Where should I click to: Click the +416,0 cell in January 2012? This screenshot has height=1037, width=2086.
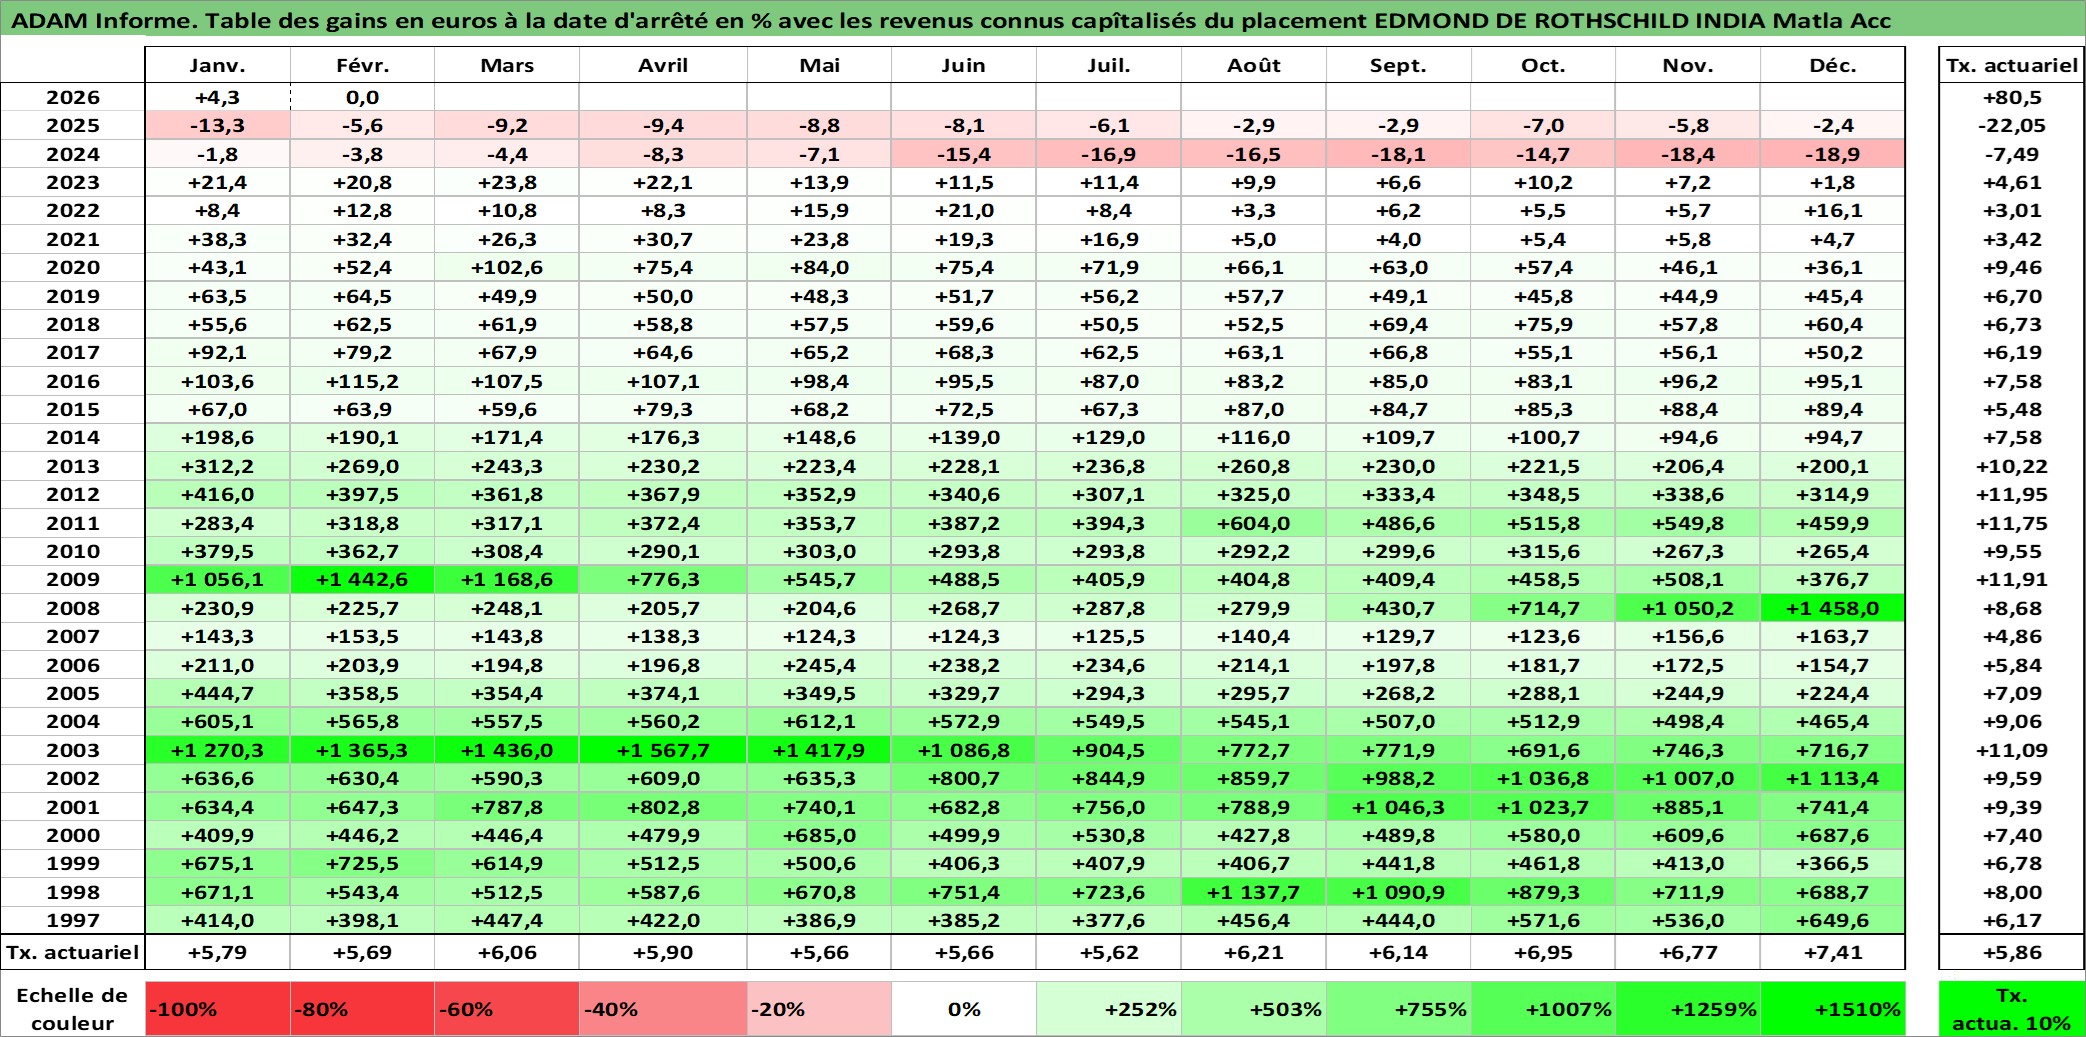217,494
